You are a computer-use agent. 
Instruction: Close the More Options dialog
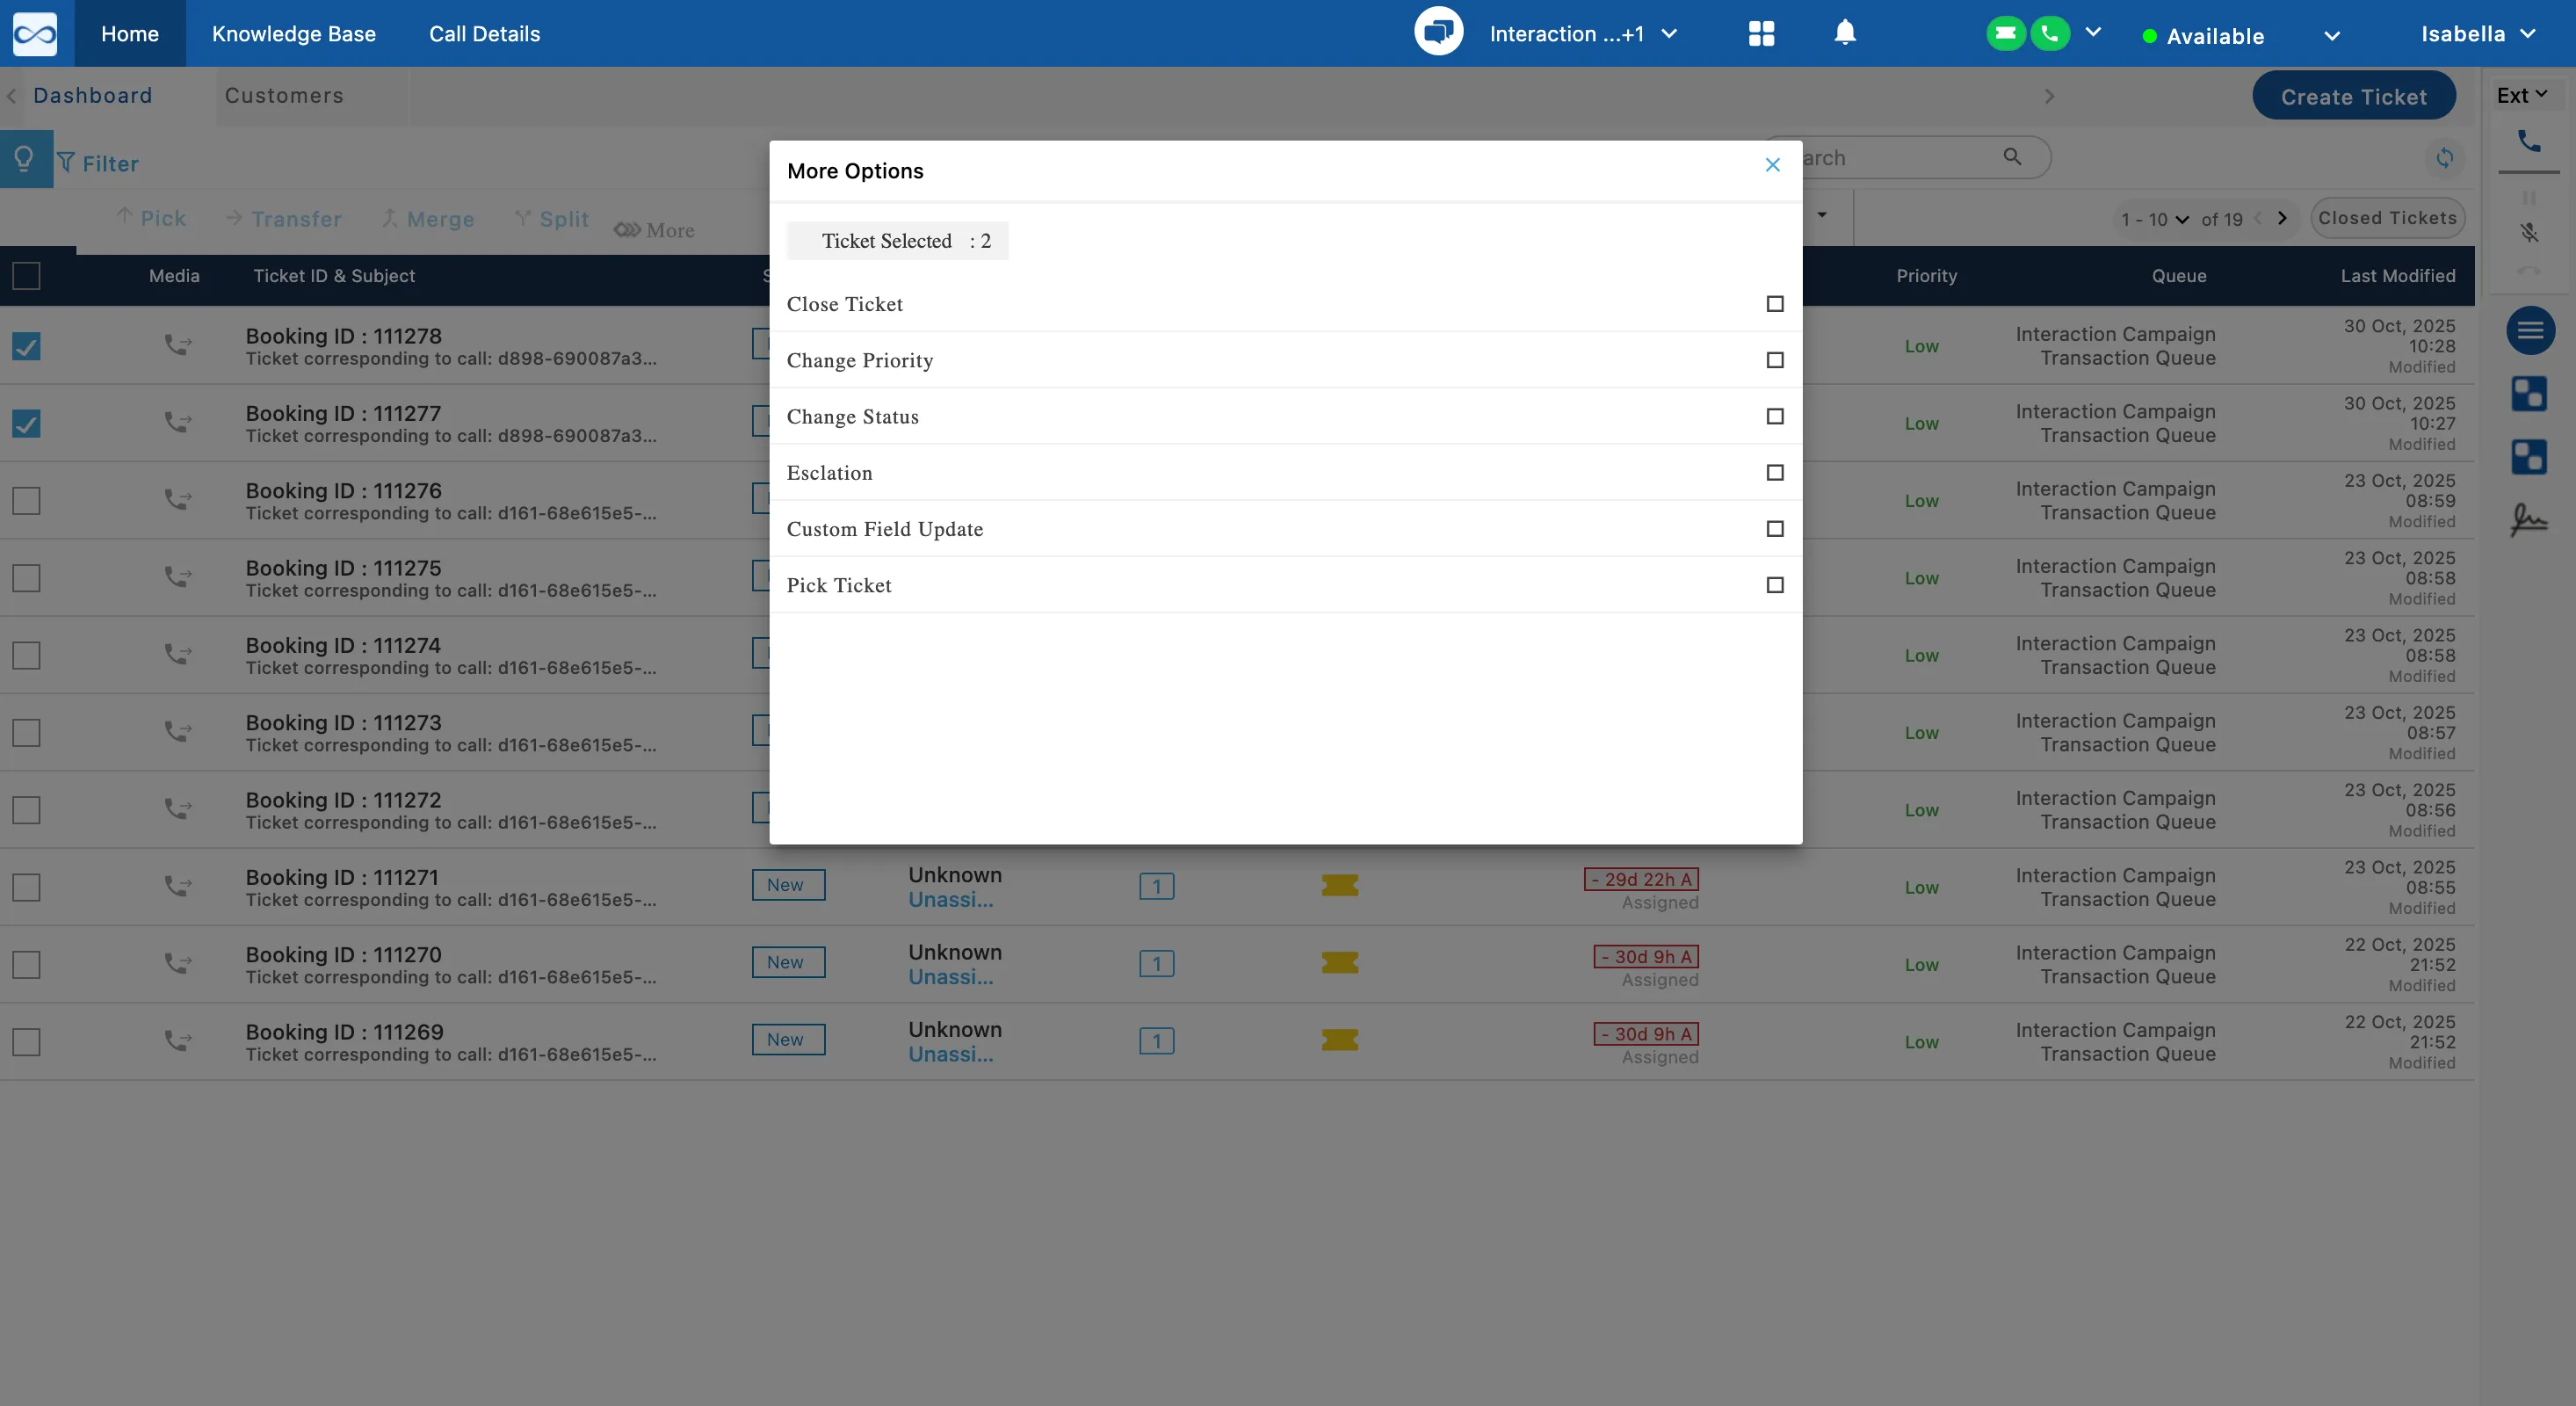coord(1772,165)
